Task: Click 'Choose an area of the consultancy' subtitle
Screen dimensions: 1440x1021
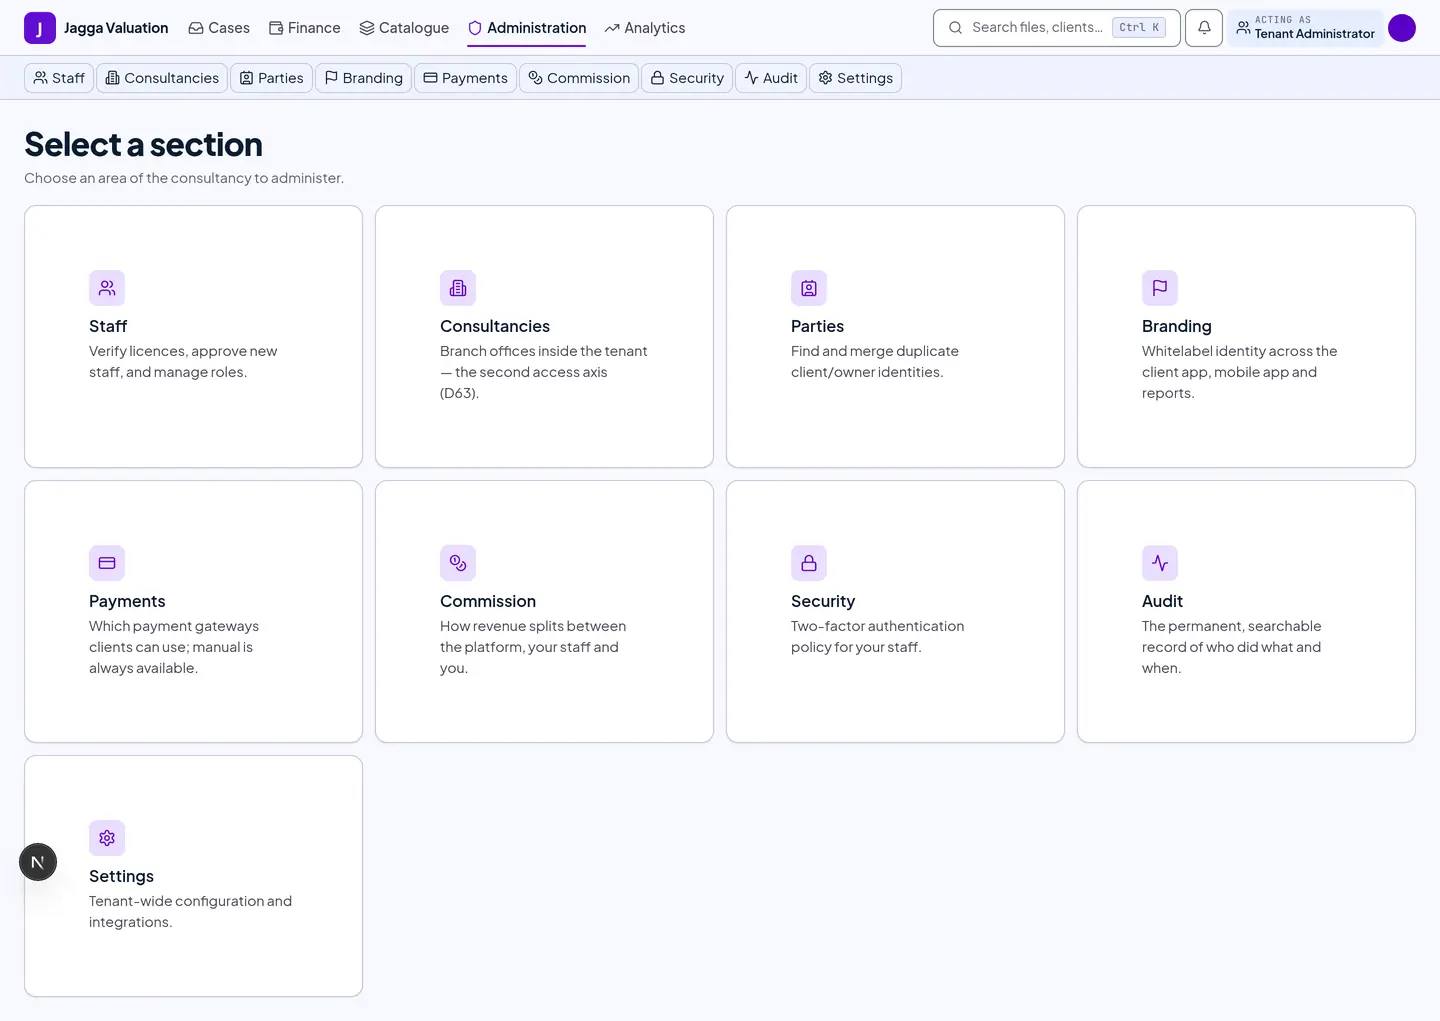Action: 184,178
